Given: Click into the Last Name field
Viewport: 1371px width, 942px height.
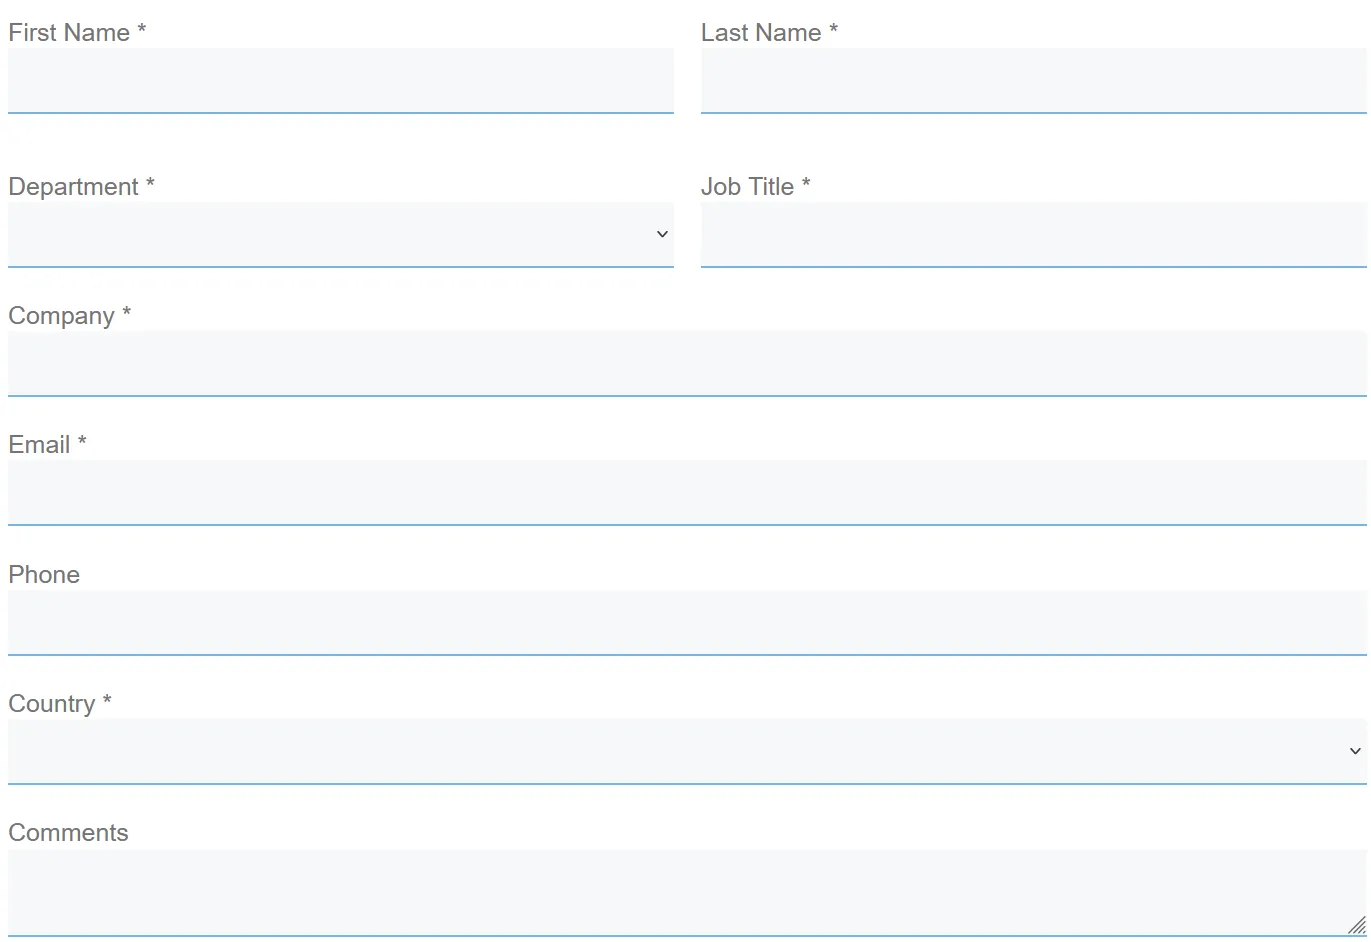Looking at the screenshot, I should click(x=1033, y=80).
